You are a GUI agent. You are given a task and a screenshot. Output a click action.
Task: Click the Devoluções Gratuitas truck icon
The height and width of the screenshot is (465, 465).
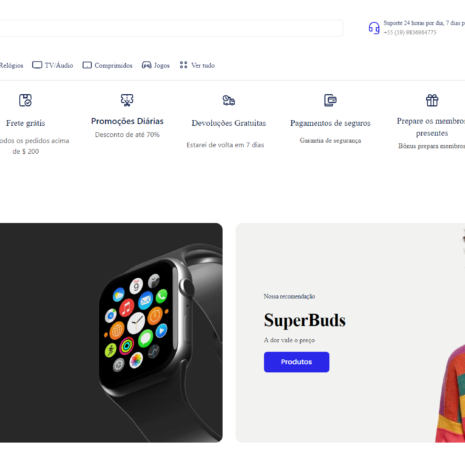[229, 100]
